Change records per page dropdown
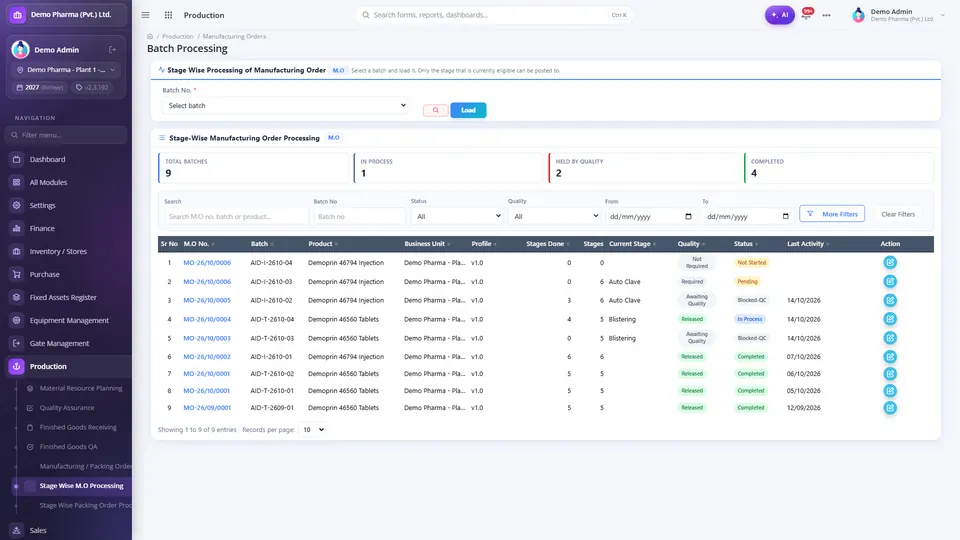The image size is (960, 540). tap(312, 430)
